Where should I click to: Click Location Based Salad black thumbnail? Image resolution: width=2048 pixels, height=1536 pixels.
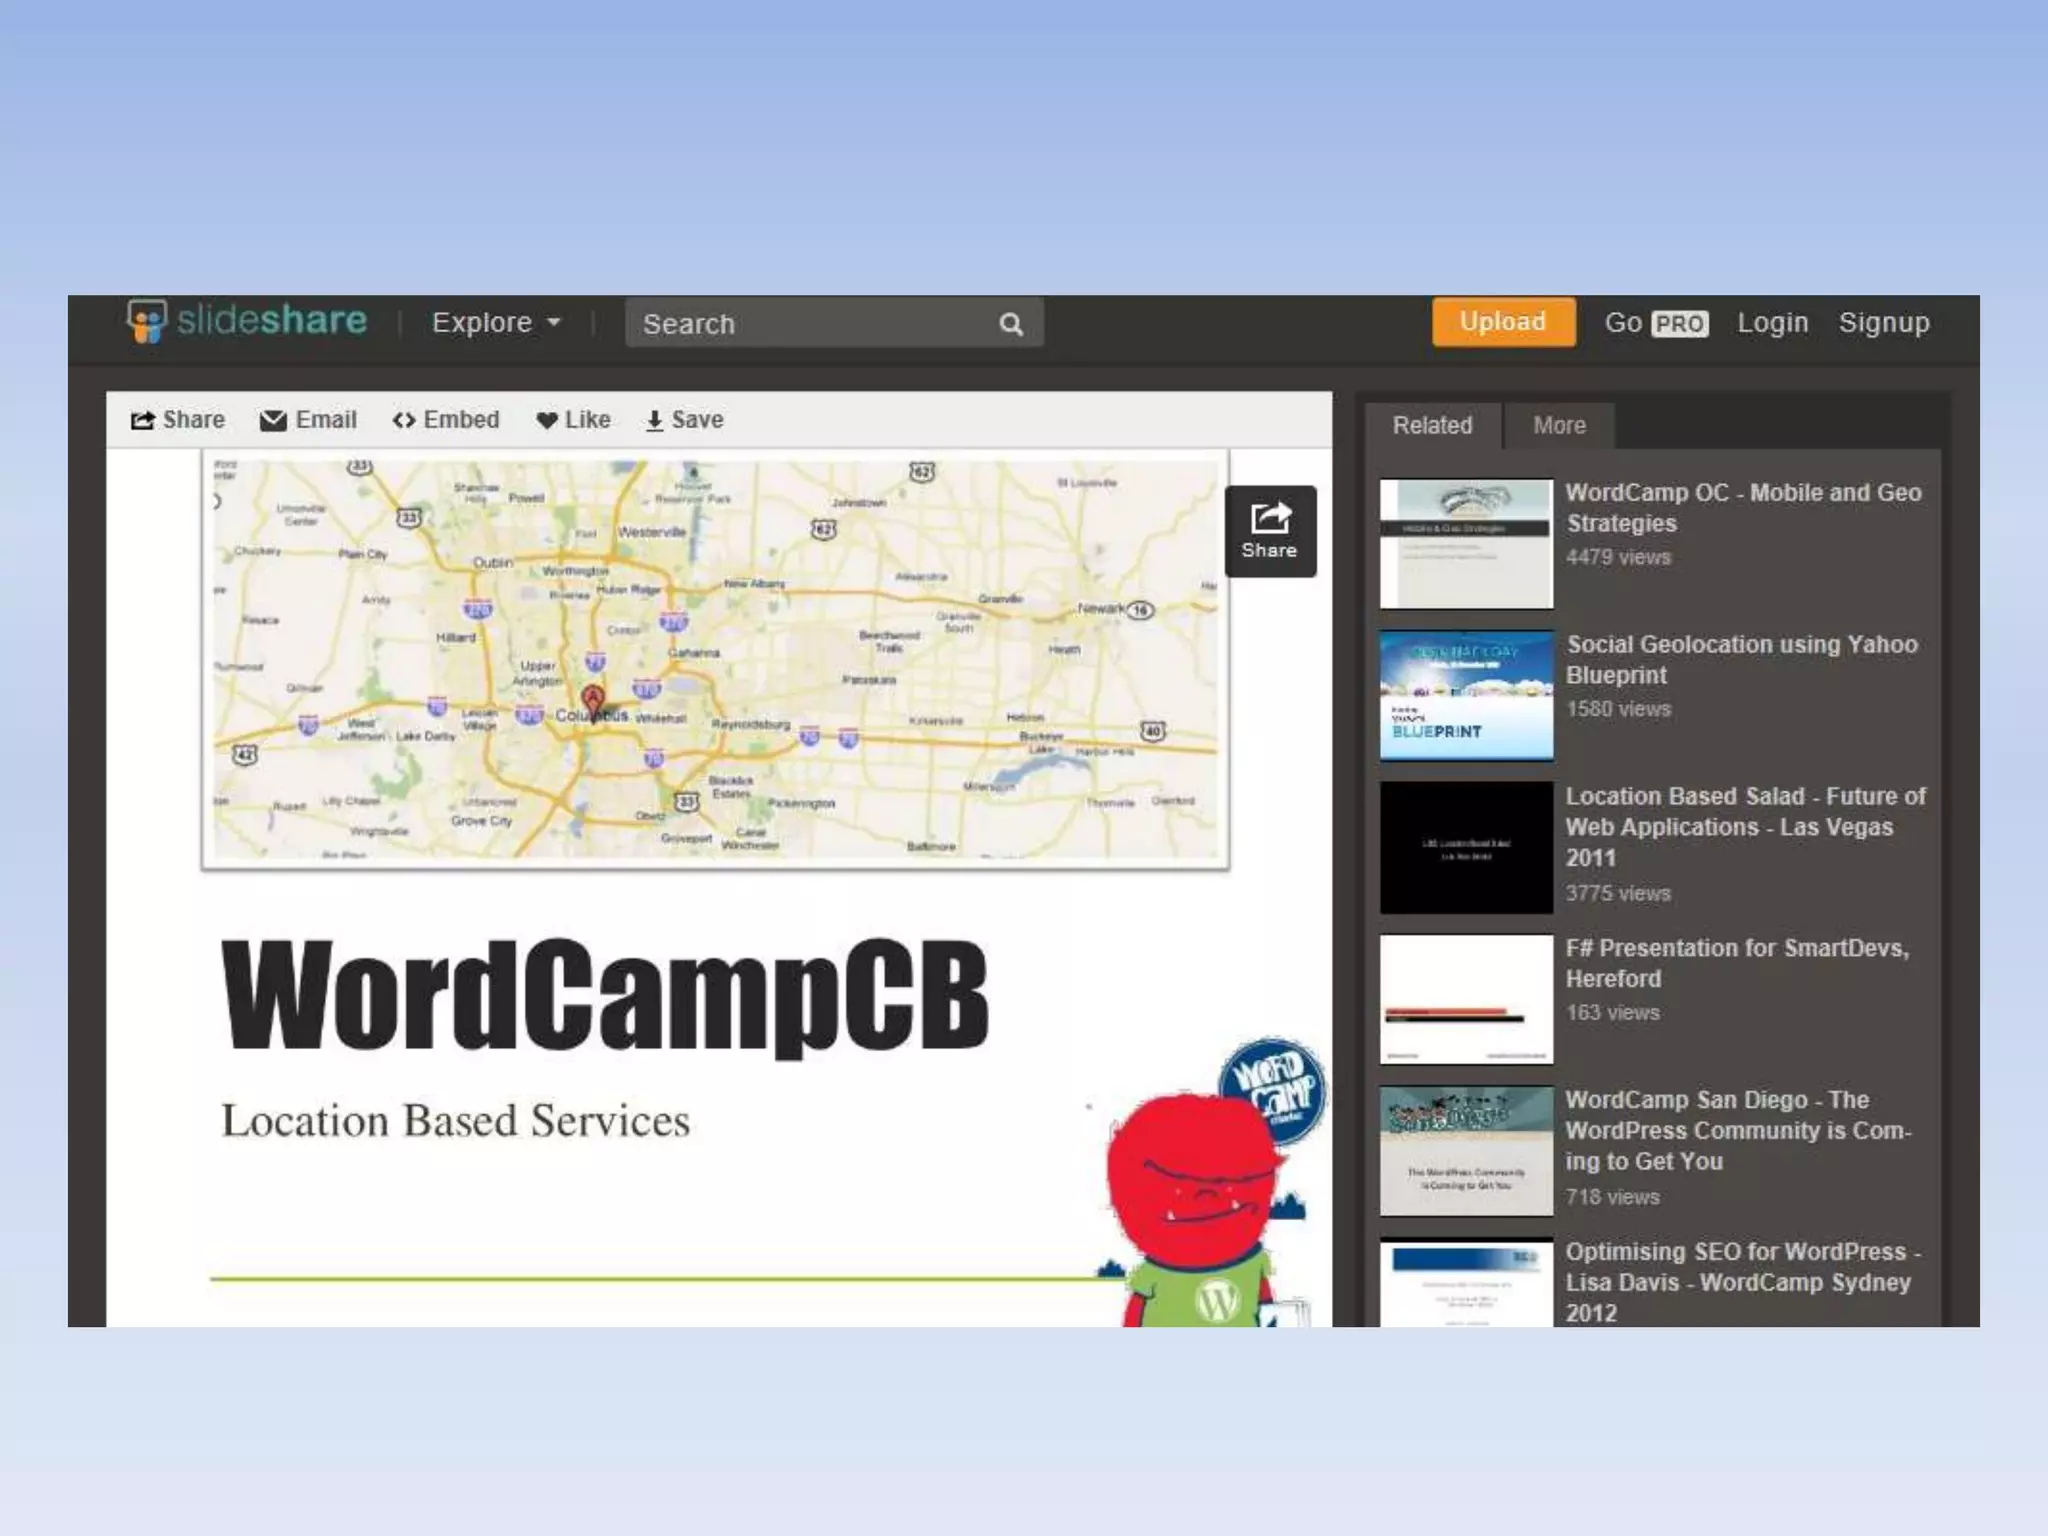coord(1466,847)
